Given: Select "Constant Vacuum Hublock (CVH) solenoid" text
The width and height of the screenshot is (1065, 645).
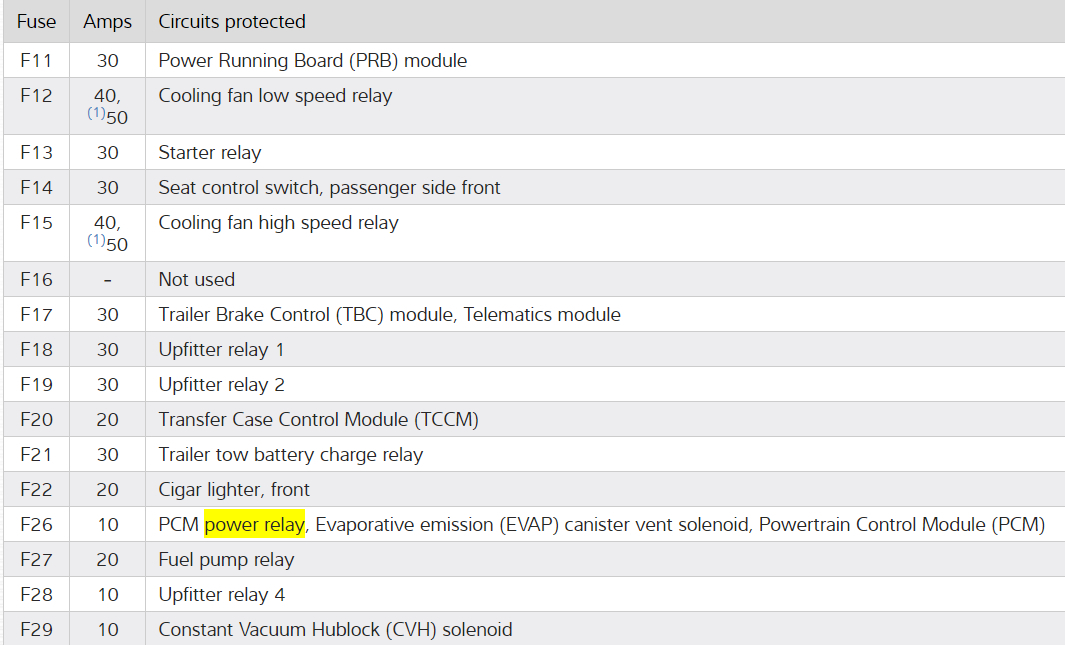Looking at the screenshot, I should click(335, 630).
